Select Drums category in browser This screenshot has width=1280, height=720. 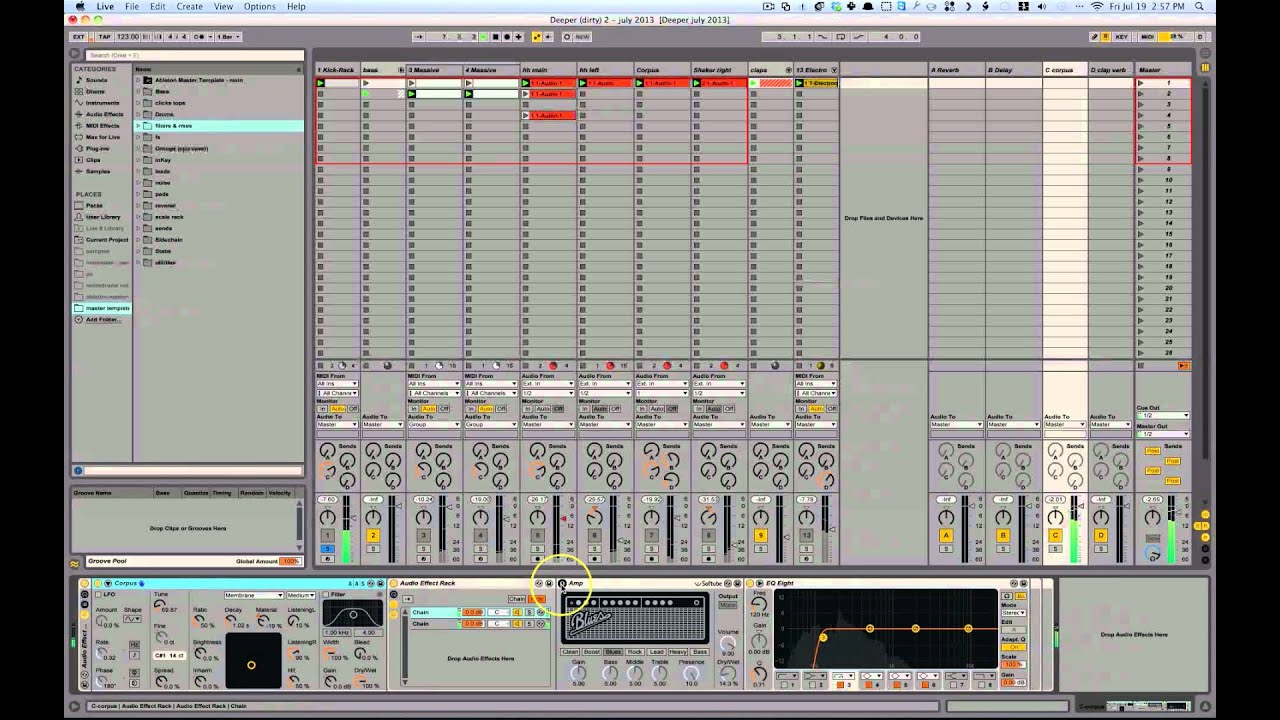[x=95, y=91]
